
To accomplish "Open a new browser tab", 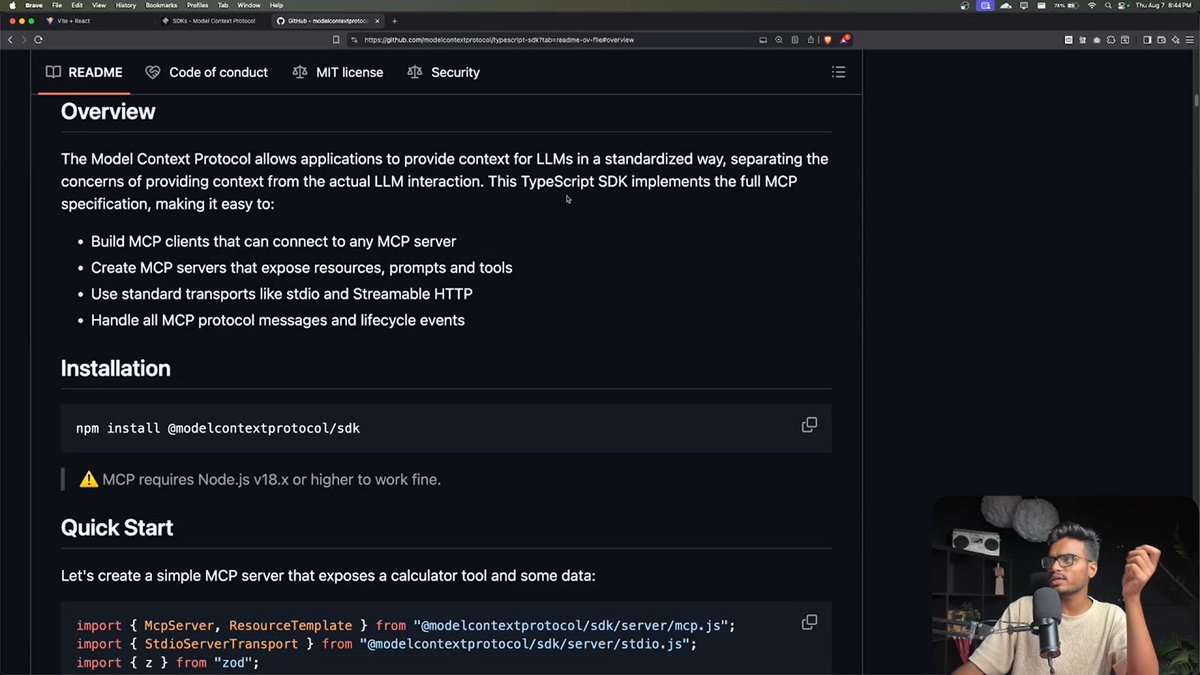I will pyautogui.click(x=394, y=20).
